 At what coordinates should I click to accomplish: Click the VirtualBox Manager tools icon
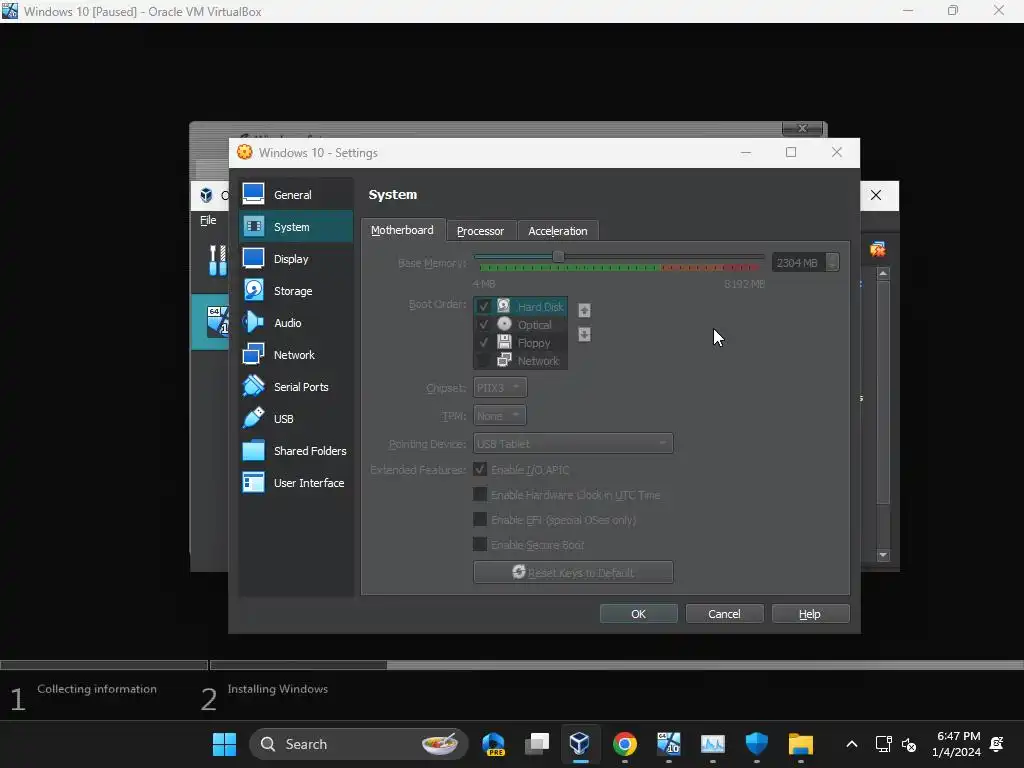(217, 260)
